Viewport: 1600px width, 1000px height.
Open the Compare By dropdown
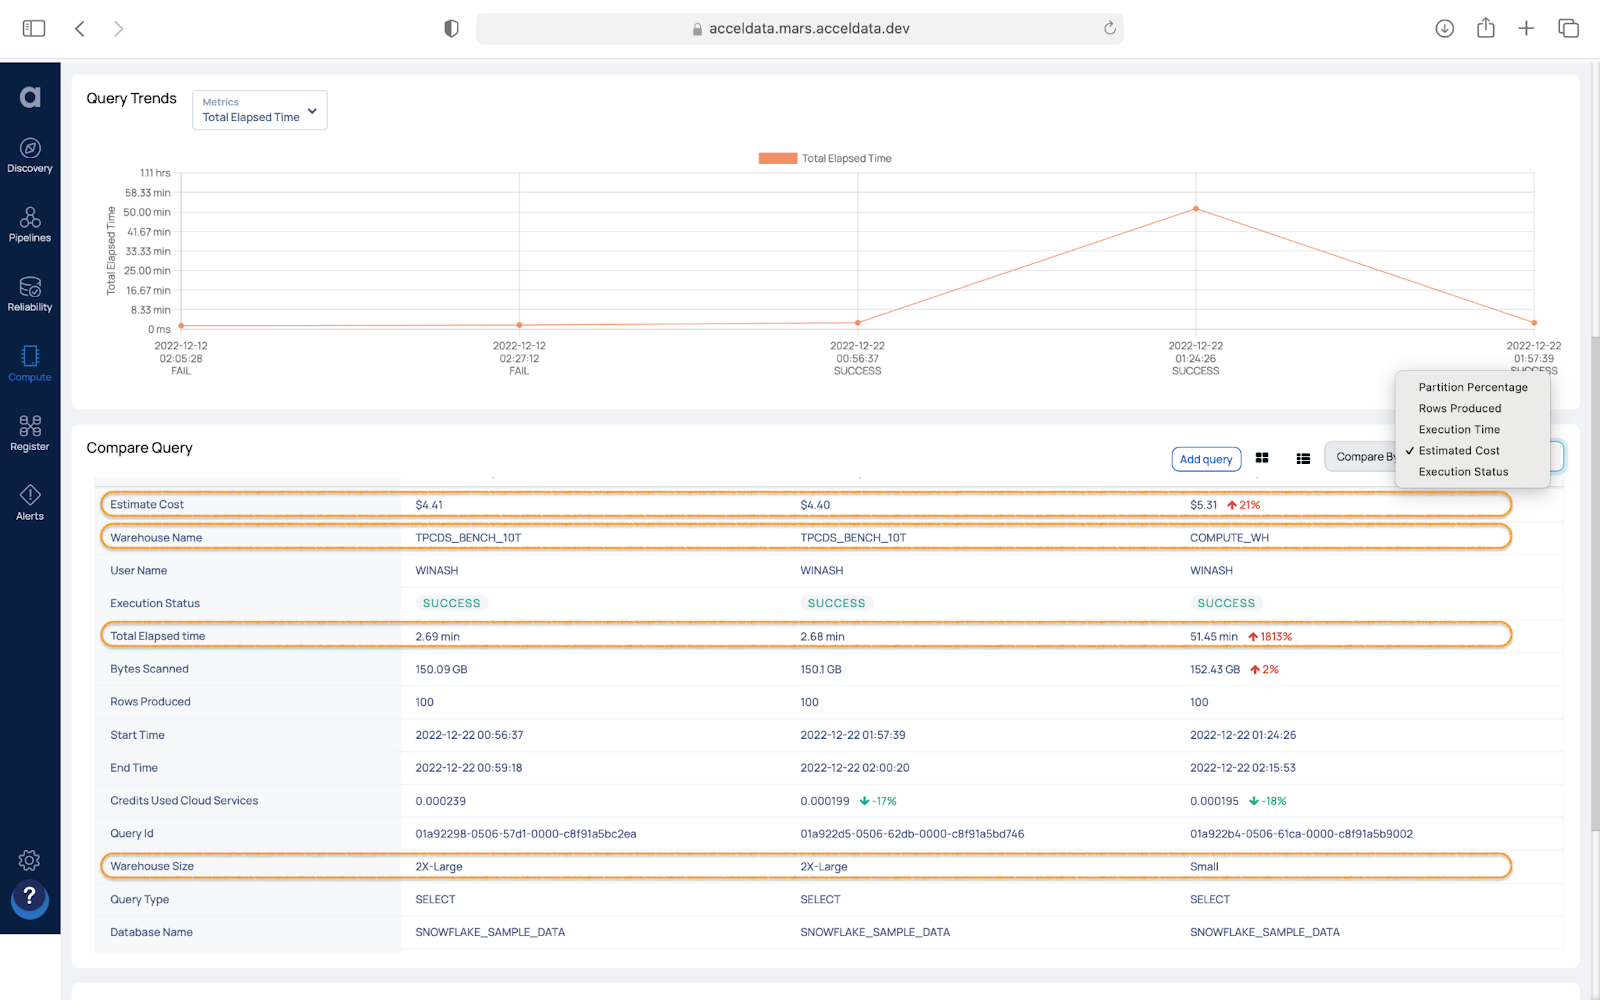coord(1367,456)
